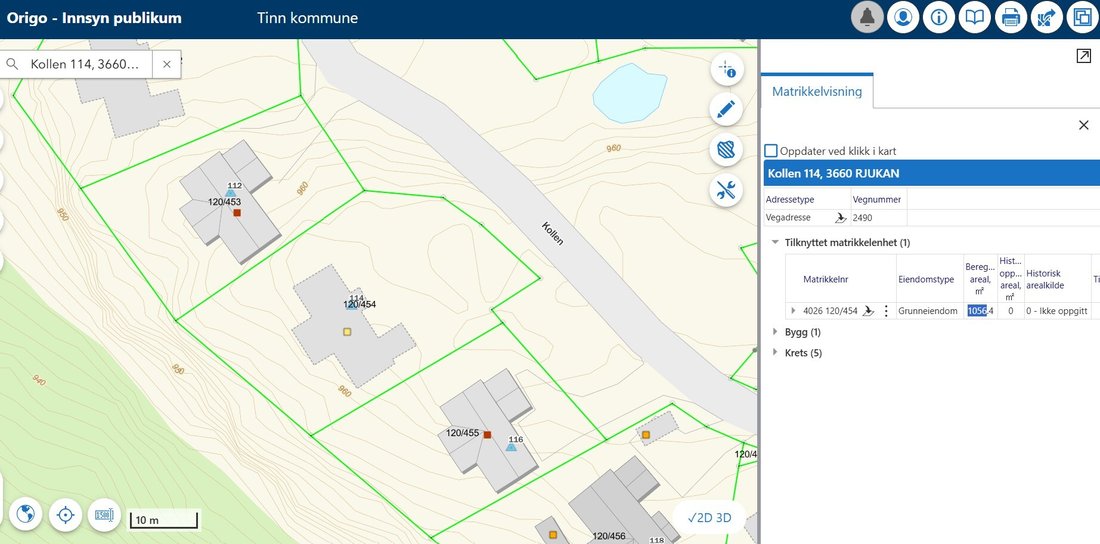Select the Matrikkelvisning tab
Viewport: 1100px width, 544px height.
pos(817,91)
